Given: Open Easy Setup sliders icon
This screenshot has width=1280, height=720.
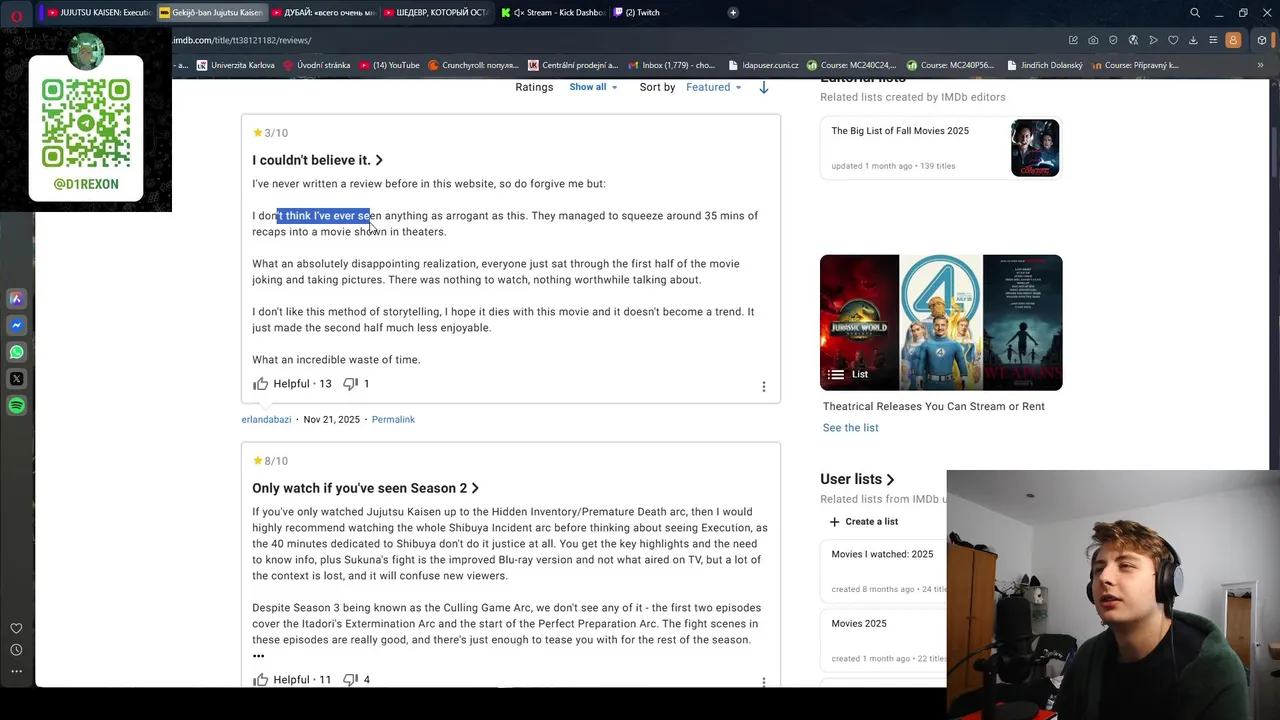Looking at the screenshot, I should point(1213,40).
